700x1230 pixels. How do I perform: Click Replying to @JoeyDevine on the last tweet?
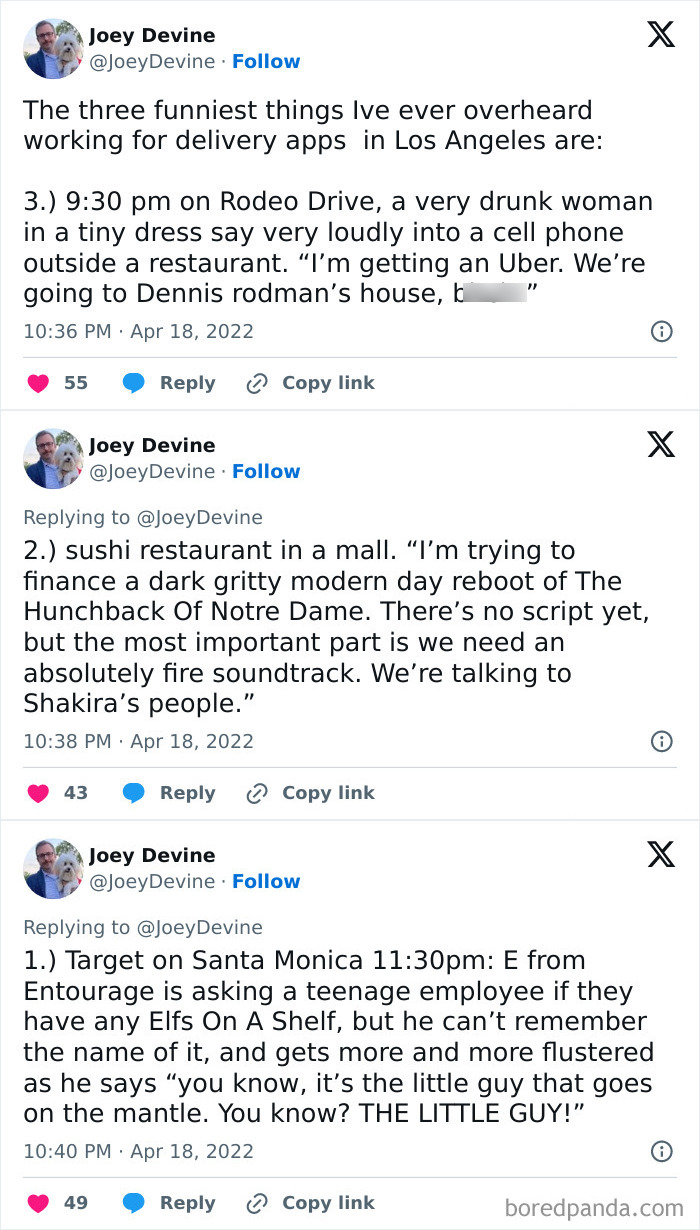(145, 927)
